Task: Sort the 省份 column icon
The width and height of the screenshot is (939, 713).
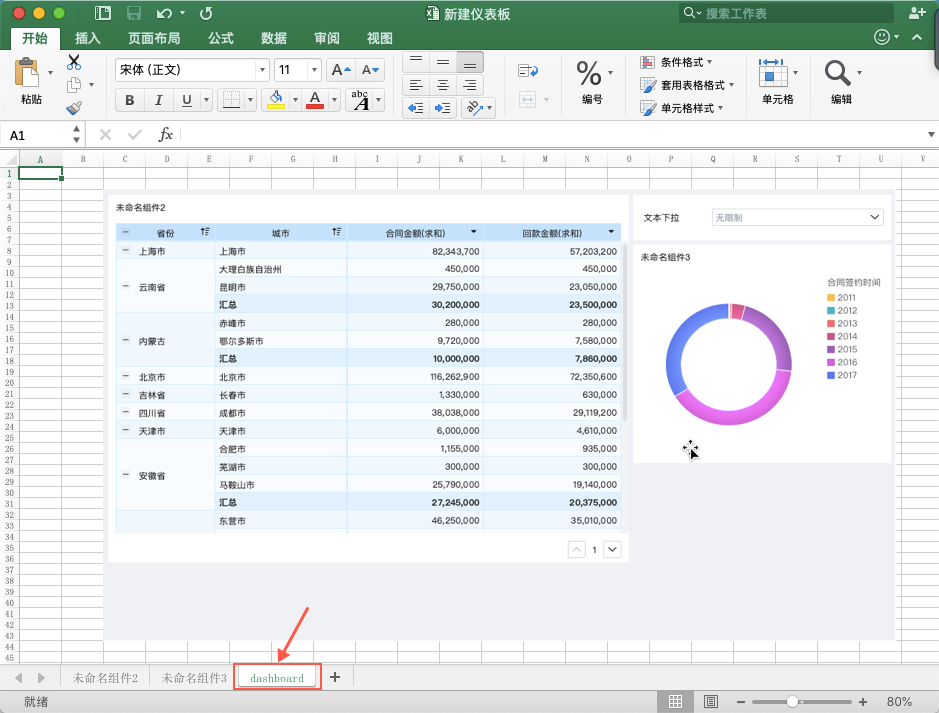Action: coord(205,232)
